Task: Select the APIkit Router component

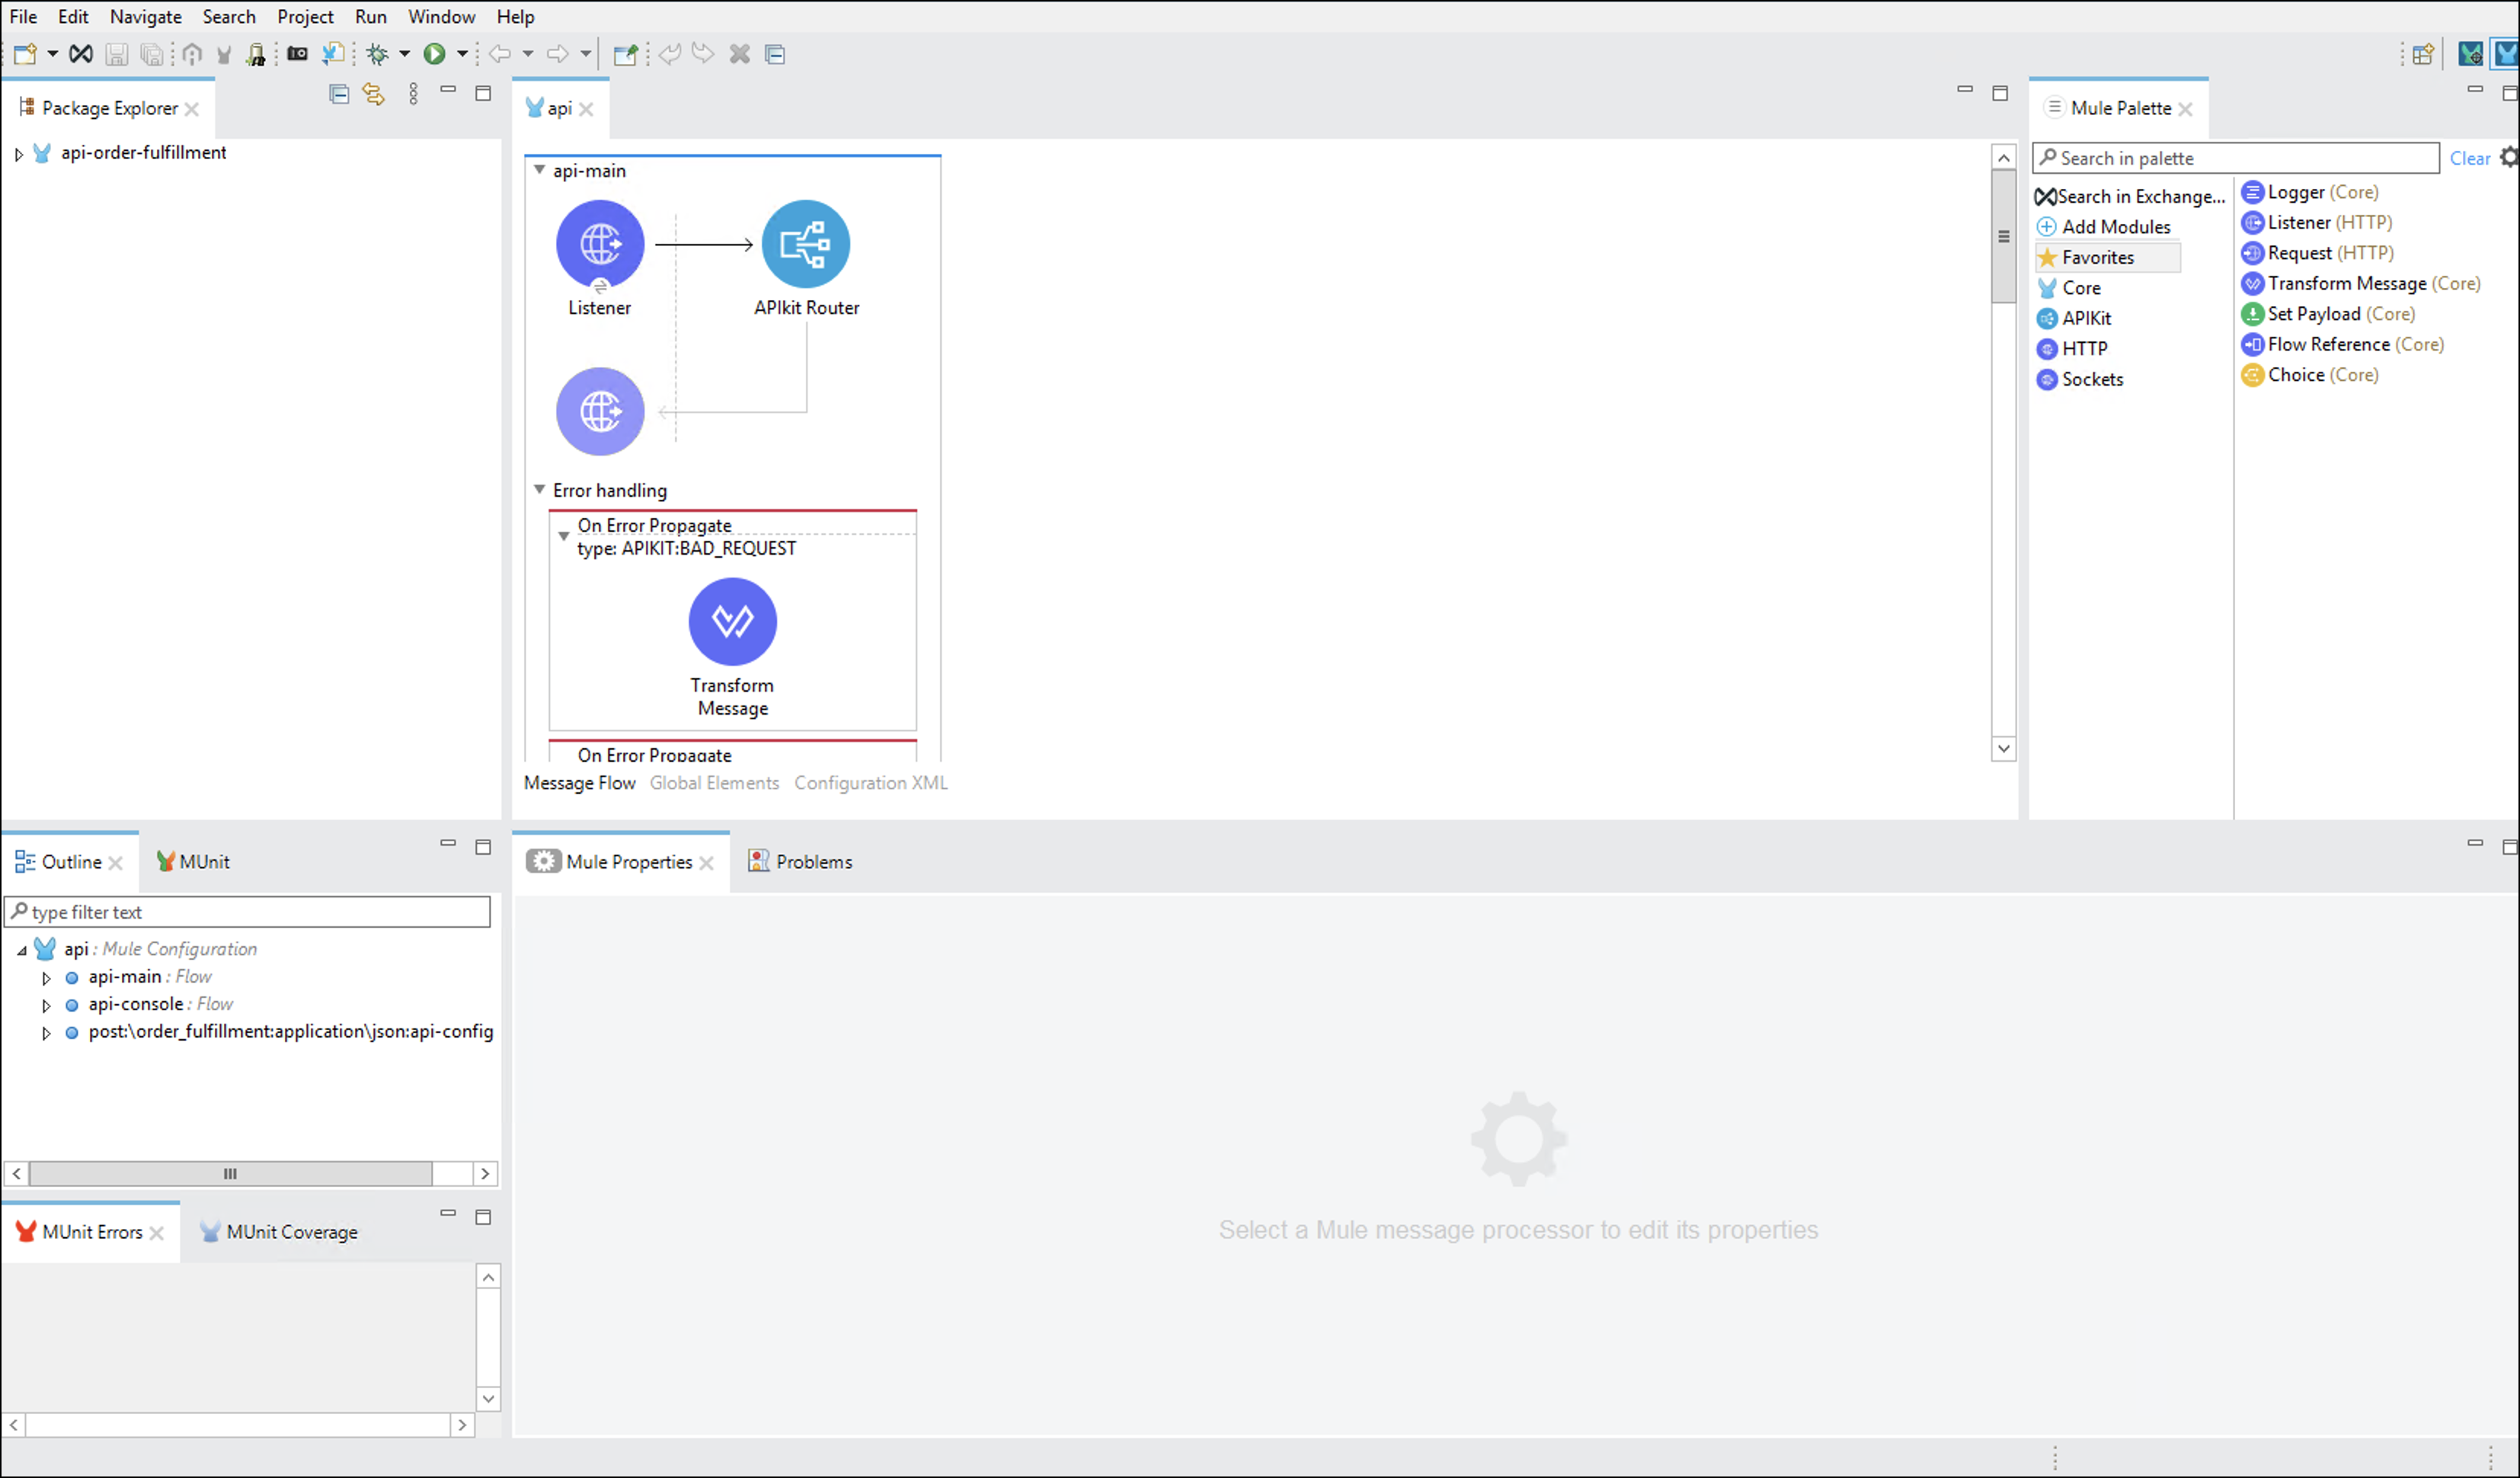Action: 806,244
